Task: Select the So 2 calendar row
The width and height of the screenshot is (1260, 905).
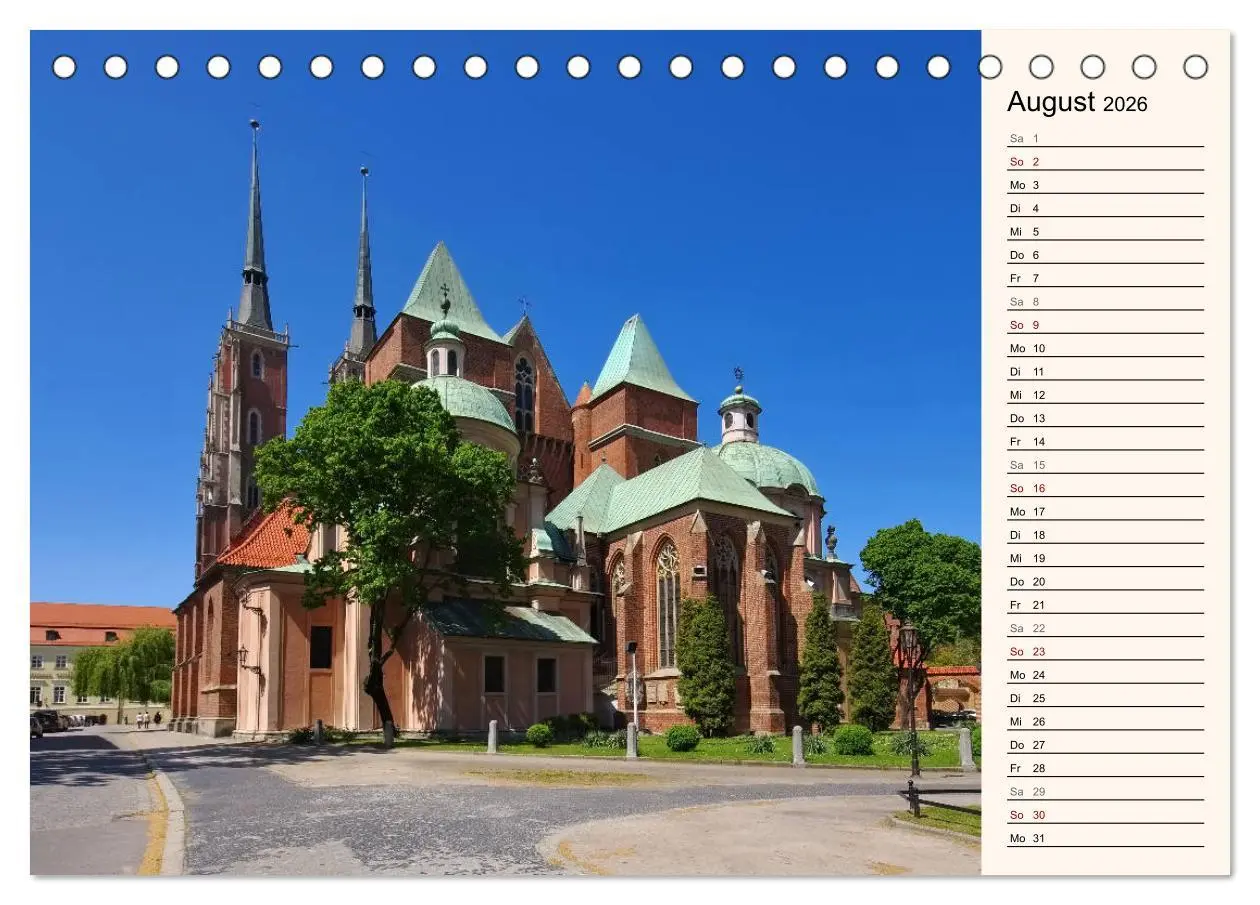Action: coord(1105,161)
